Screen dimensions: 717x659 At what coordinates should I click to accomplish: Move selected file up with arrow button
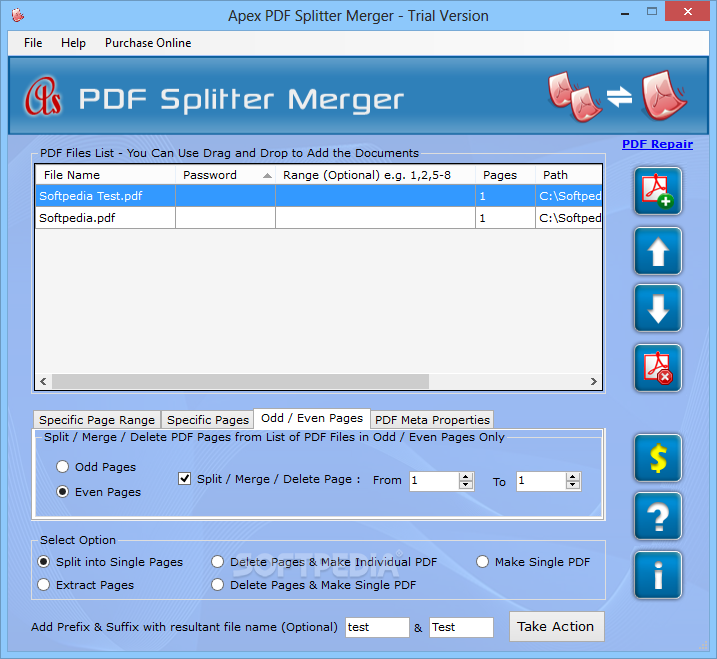click(658, 251)
